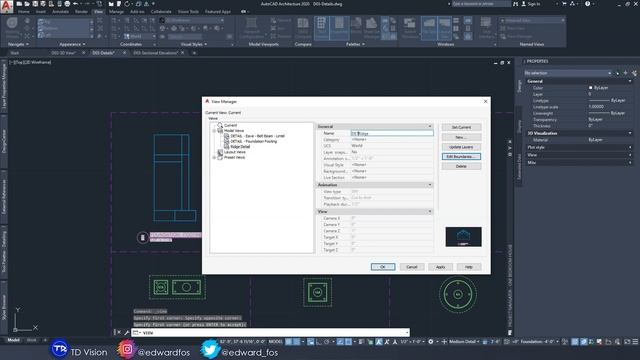Open the Manage ribbon tab

point(116,12)
